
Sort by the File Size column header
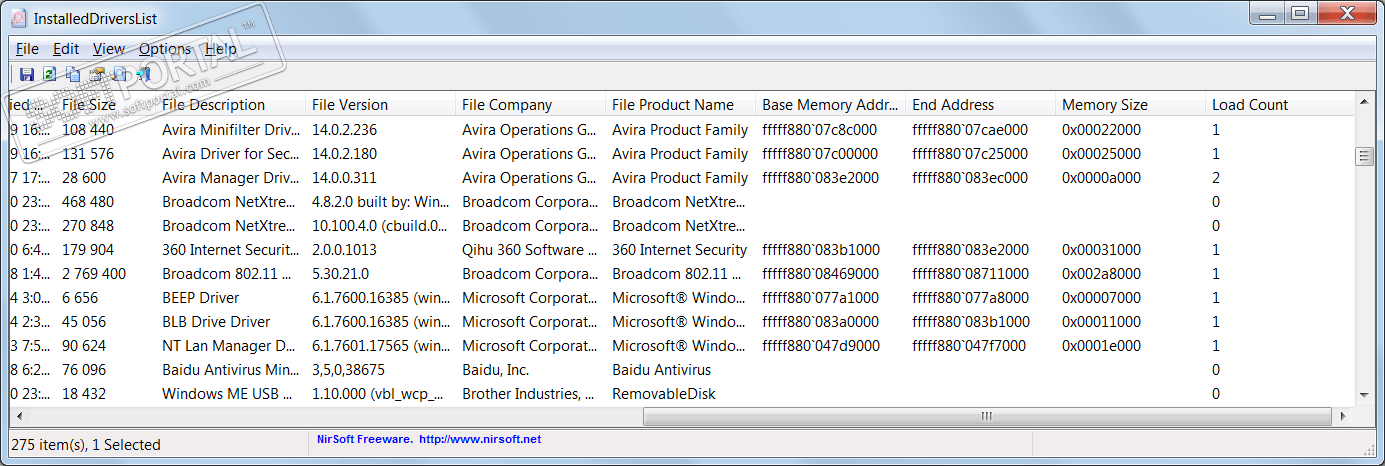[x=89, y=105]
